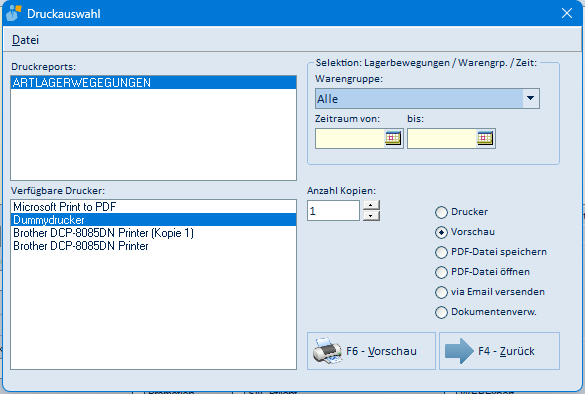Click the Anzahl Kopien number field
The height and width of the screenshot is (394, 585).
[x=333, y=210]
